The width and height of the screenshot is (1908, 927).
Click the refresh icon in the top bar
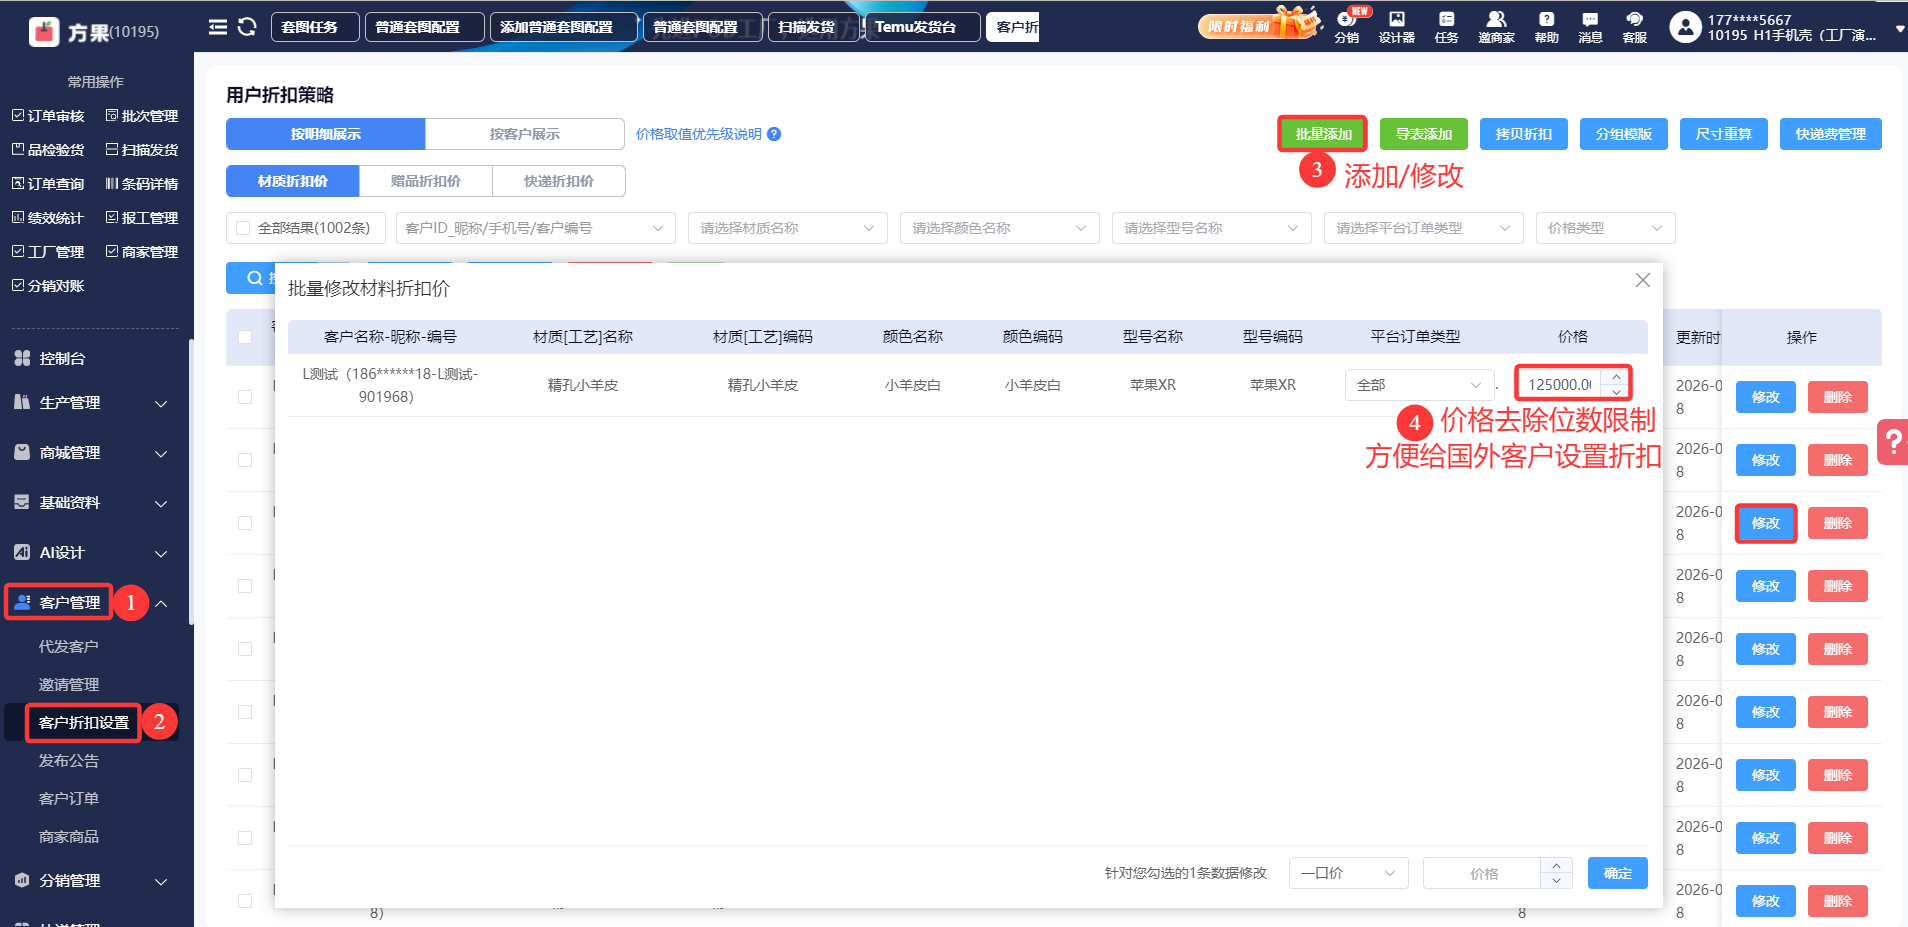tap(247, 27)
